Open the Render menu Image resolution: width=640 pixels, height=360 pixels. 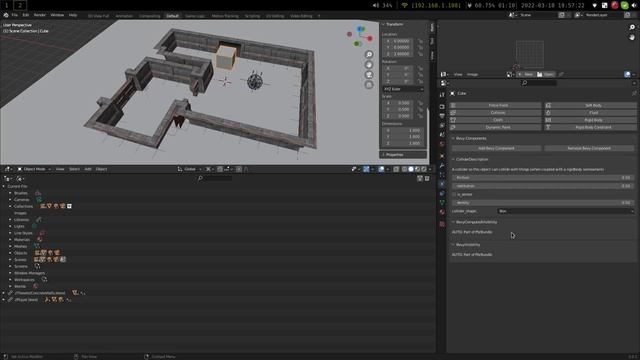tap(40, 15)
